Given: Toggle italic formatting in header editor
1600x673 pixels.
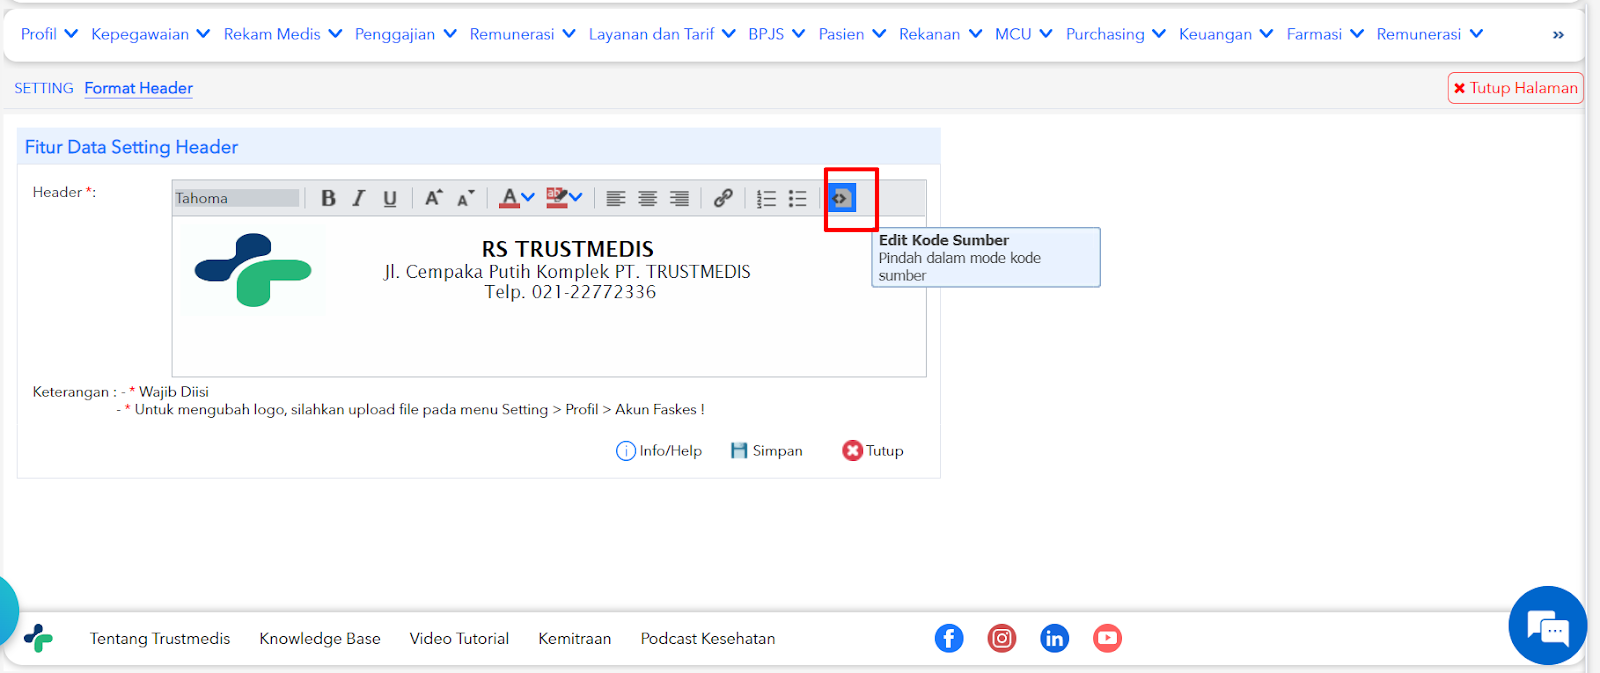Looking at the screenshot, I should click(x=358, y=198).
